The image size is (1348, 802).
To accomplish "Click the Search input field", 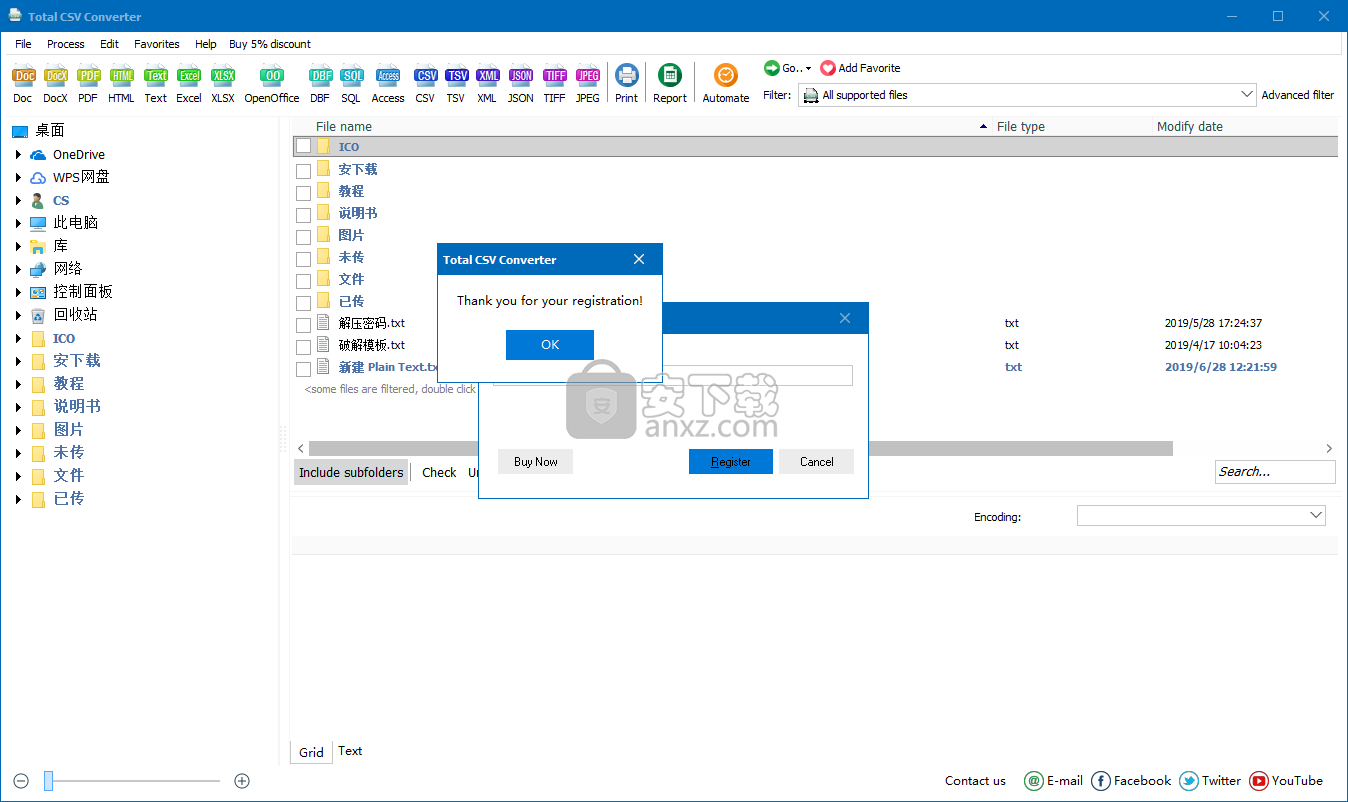I will click(1275, 472).
